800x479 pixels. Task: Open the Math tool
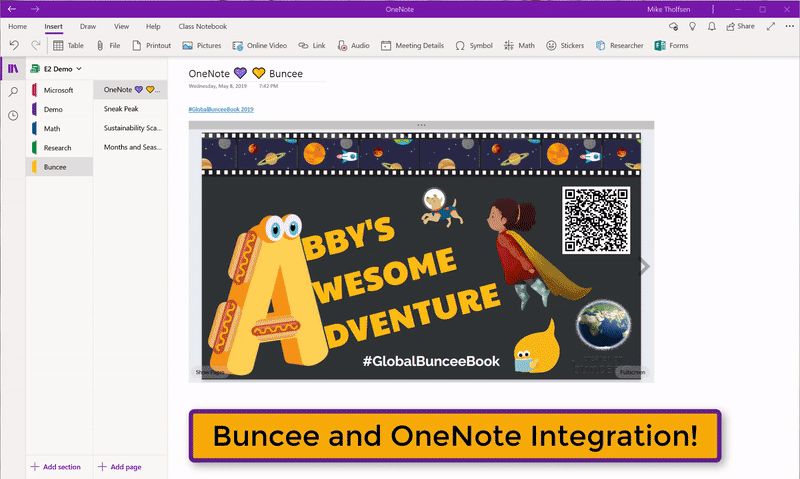coord(519,45)
